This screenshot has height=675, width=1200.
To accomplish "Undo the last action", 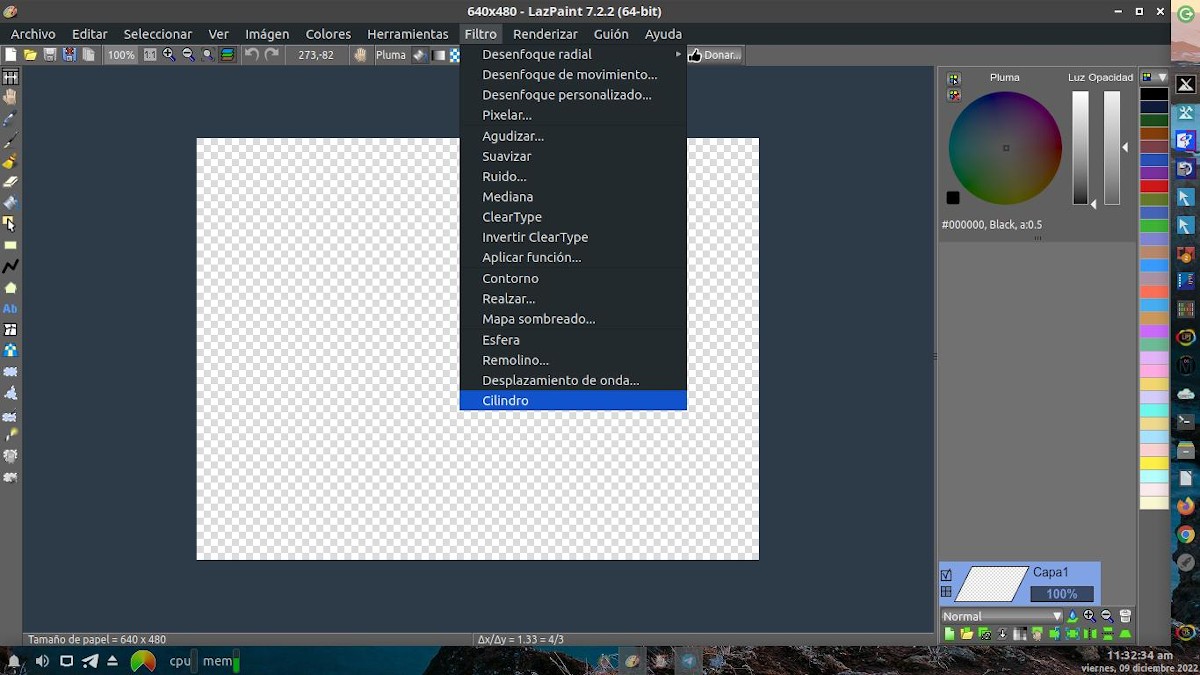I will click(x=253, y=55).
